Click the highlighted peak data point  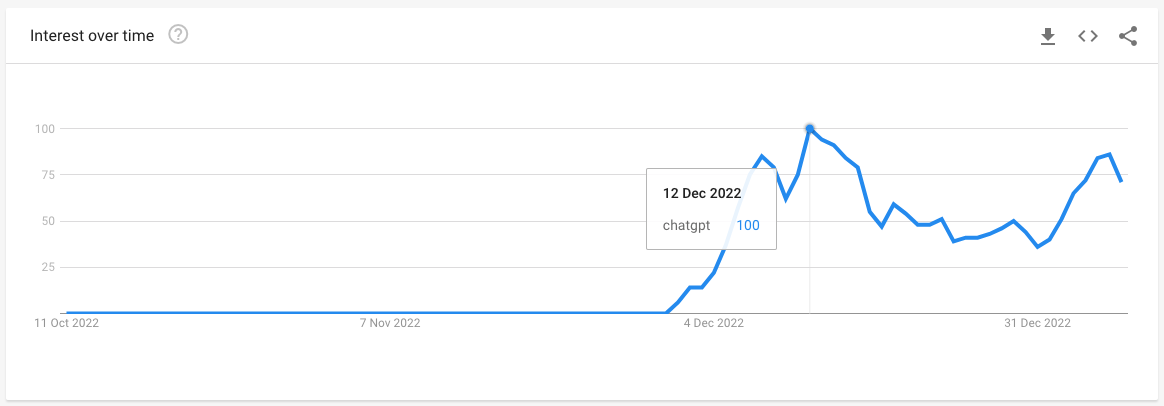point(809,128)
